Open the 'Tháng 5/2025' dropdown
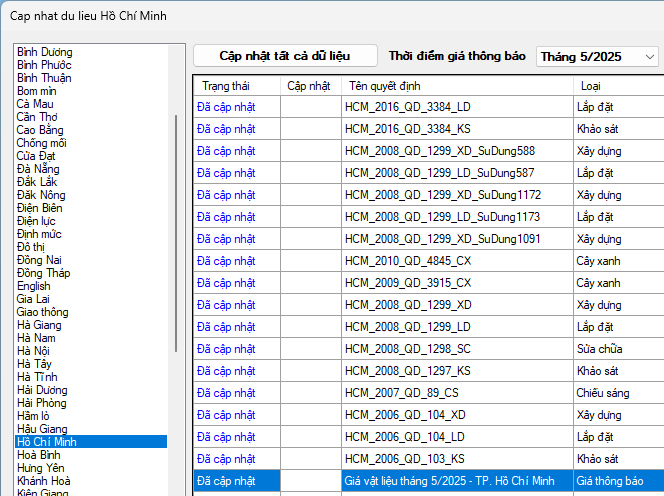The image size is (664, 496). coord(597,57)
